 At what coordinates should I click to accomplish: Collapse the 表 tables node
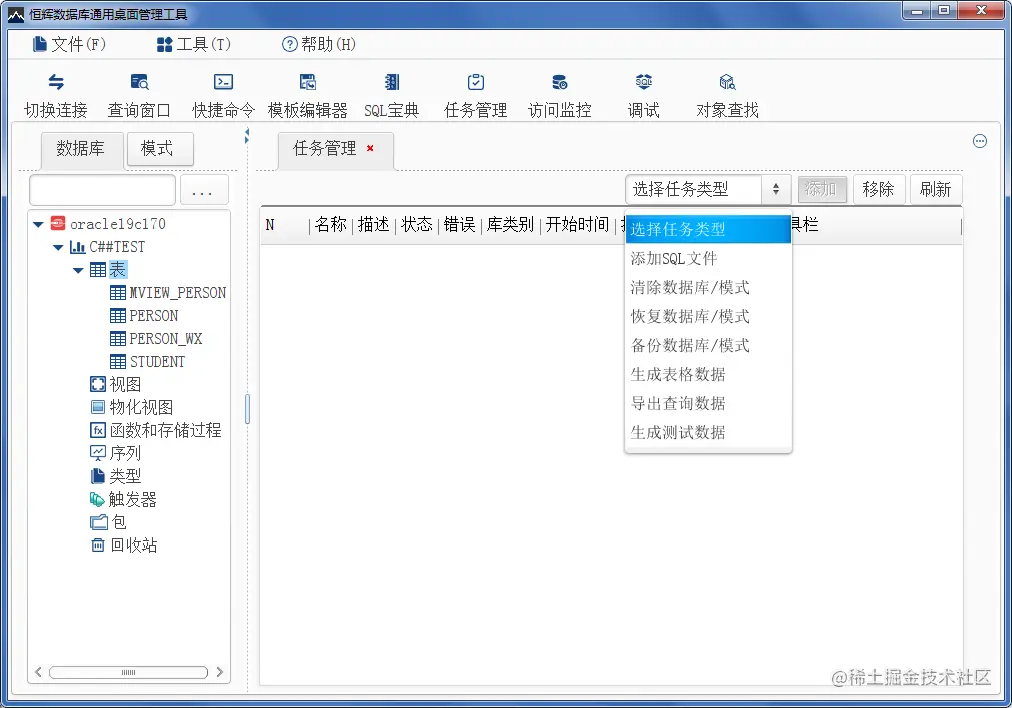[78, 270]
